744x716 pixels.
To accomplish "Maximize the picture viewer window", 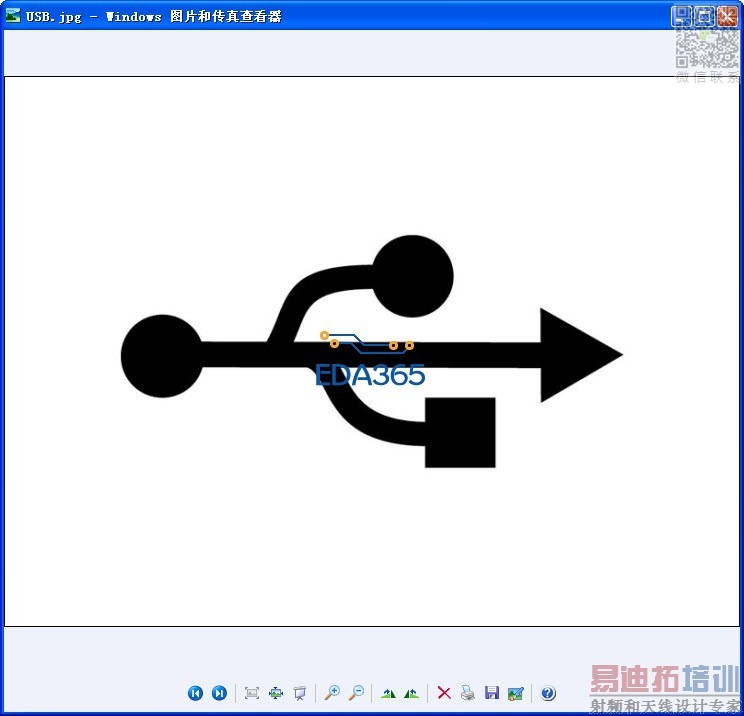I will [x=705, y=17].
